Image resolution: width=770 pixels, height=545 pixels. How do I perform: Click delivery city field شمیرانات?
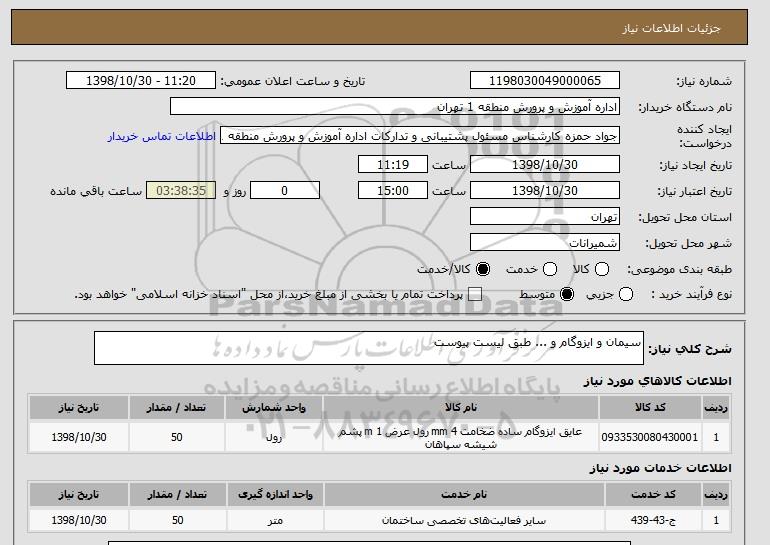[545, 243]
